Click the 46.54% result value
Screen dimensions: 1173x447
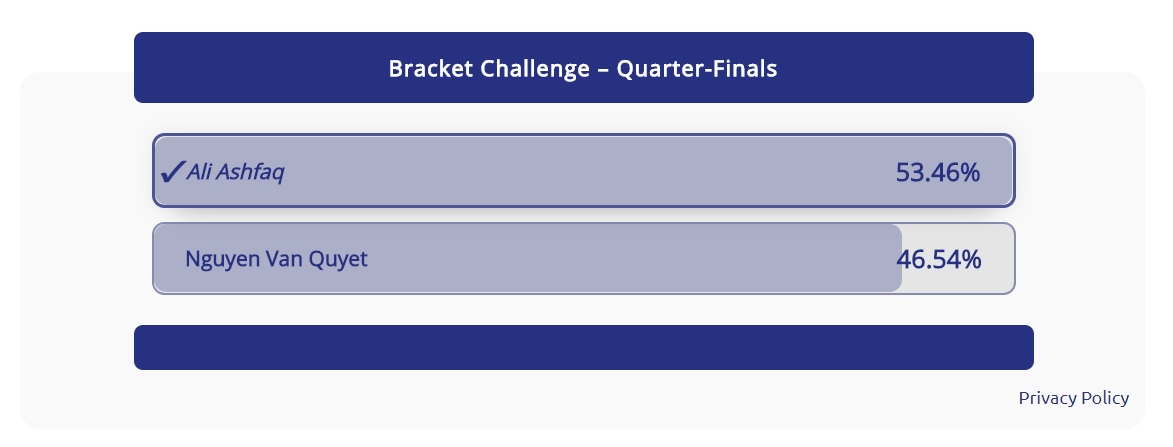click(x=938, y=259)
